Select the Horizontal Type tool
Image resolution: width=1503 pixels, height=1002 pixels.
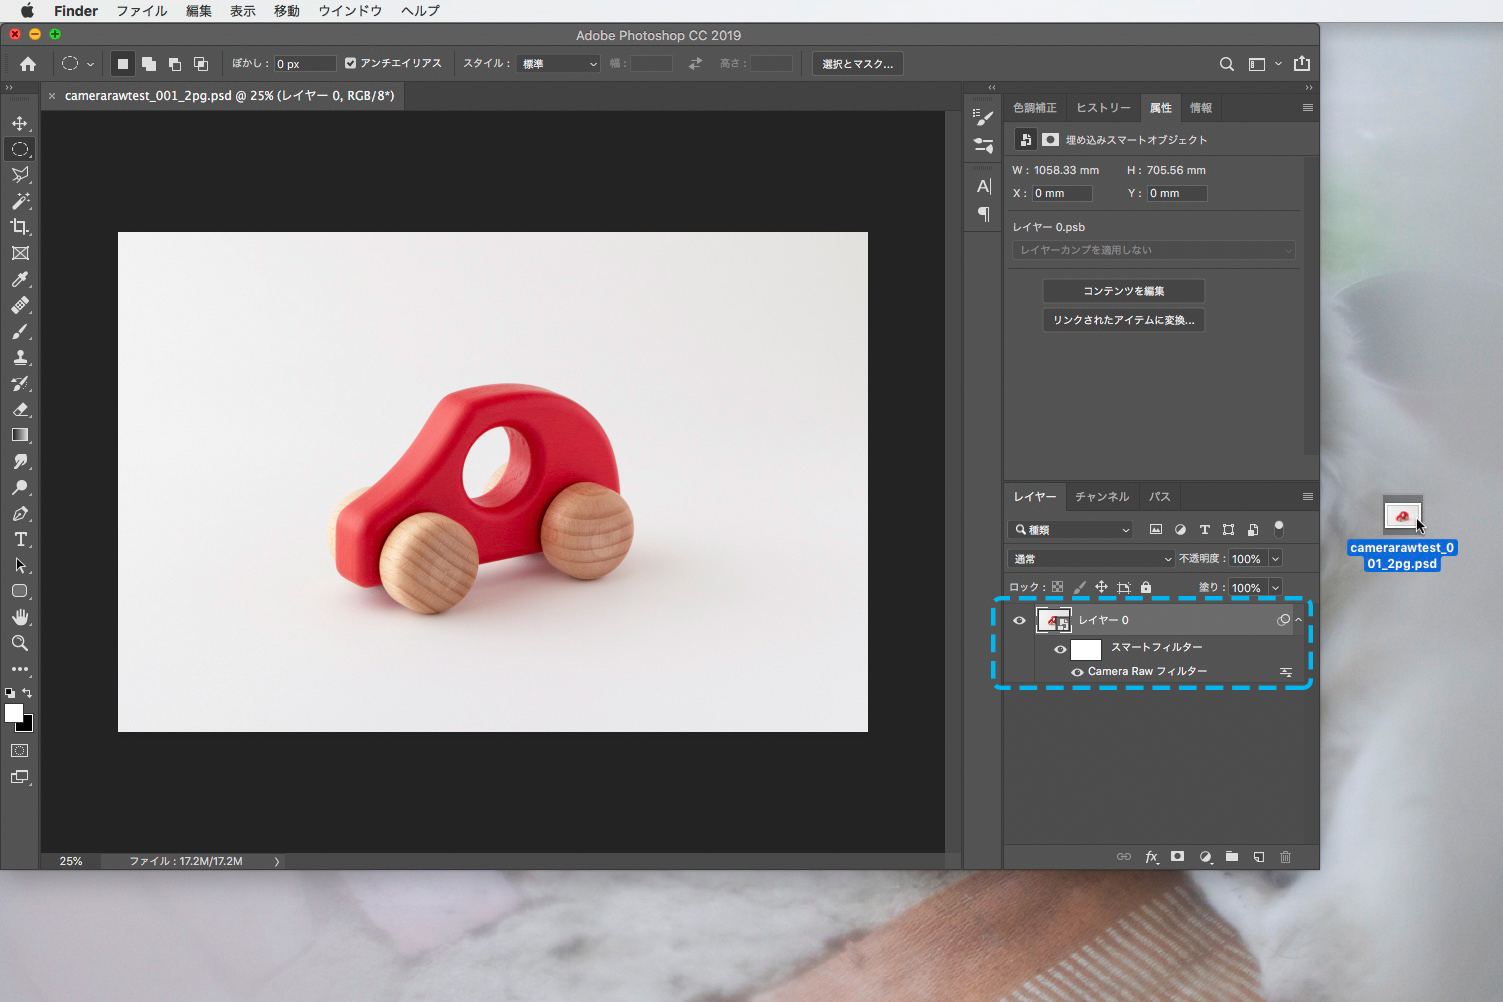tap(20, 540)
